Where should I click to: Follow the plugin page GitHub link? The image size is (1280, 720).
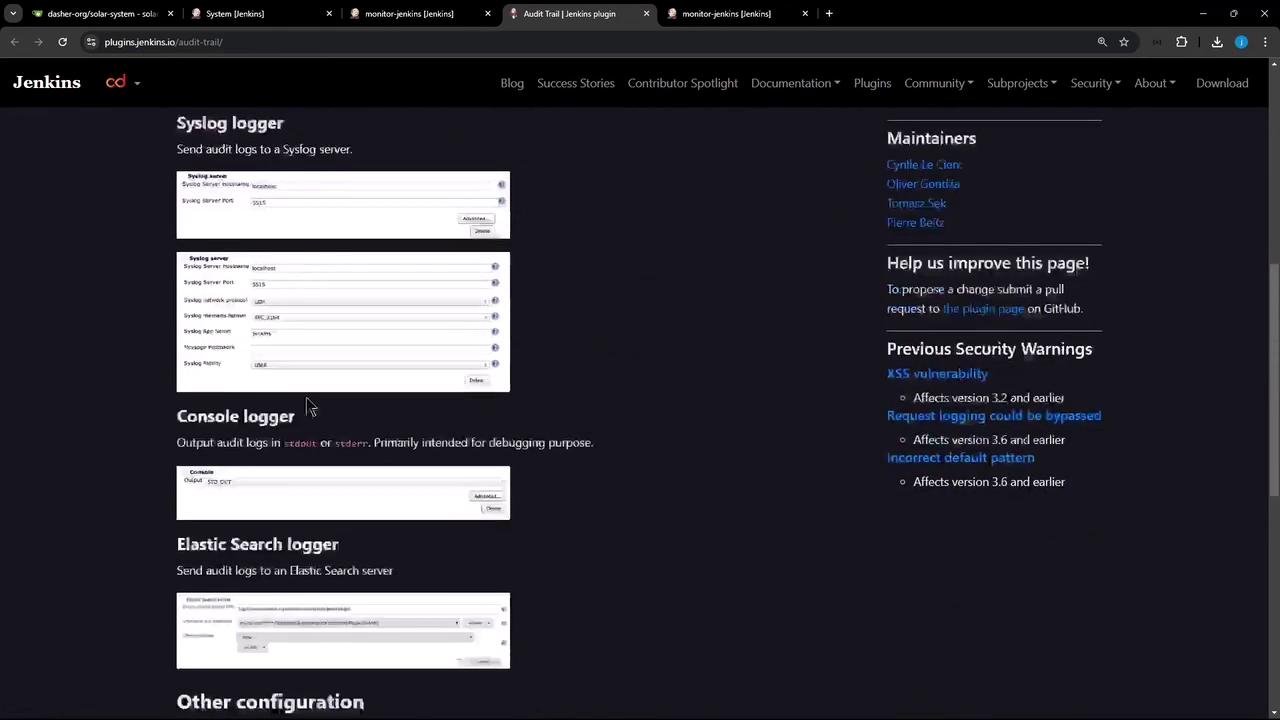(983, 309)
